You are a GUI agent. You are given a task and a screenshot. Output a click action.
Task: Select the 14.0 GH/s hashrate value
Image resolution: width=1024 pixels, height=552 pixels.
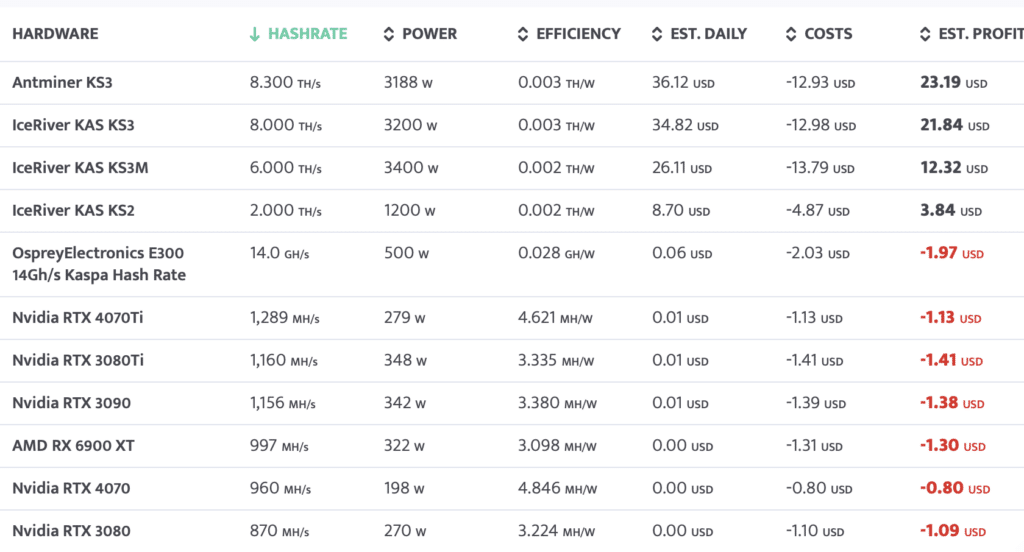pos(280,253)
